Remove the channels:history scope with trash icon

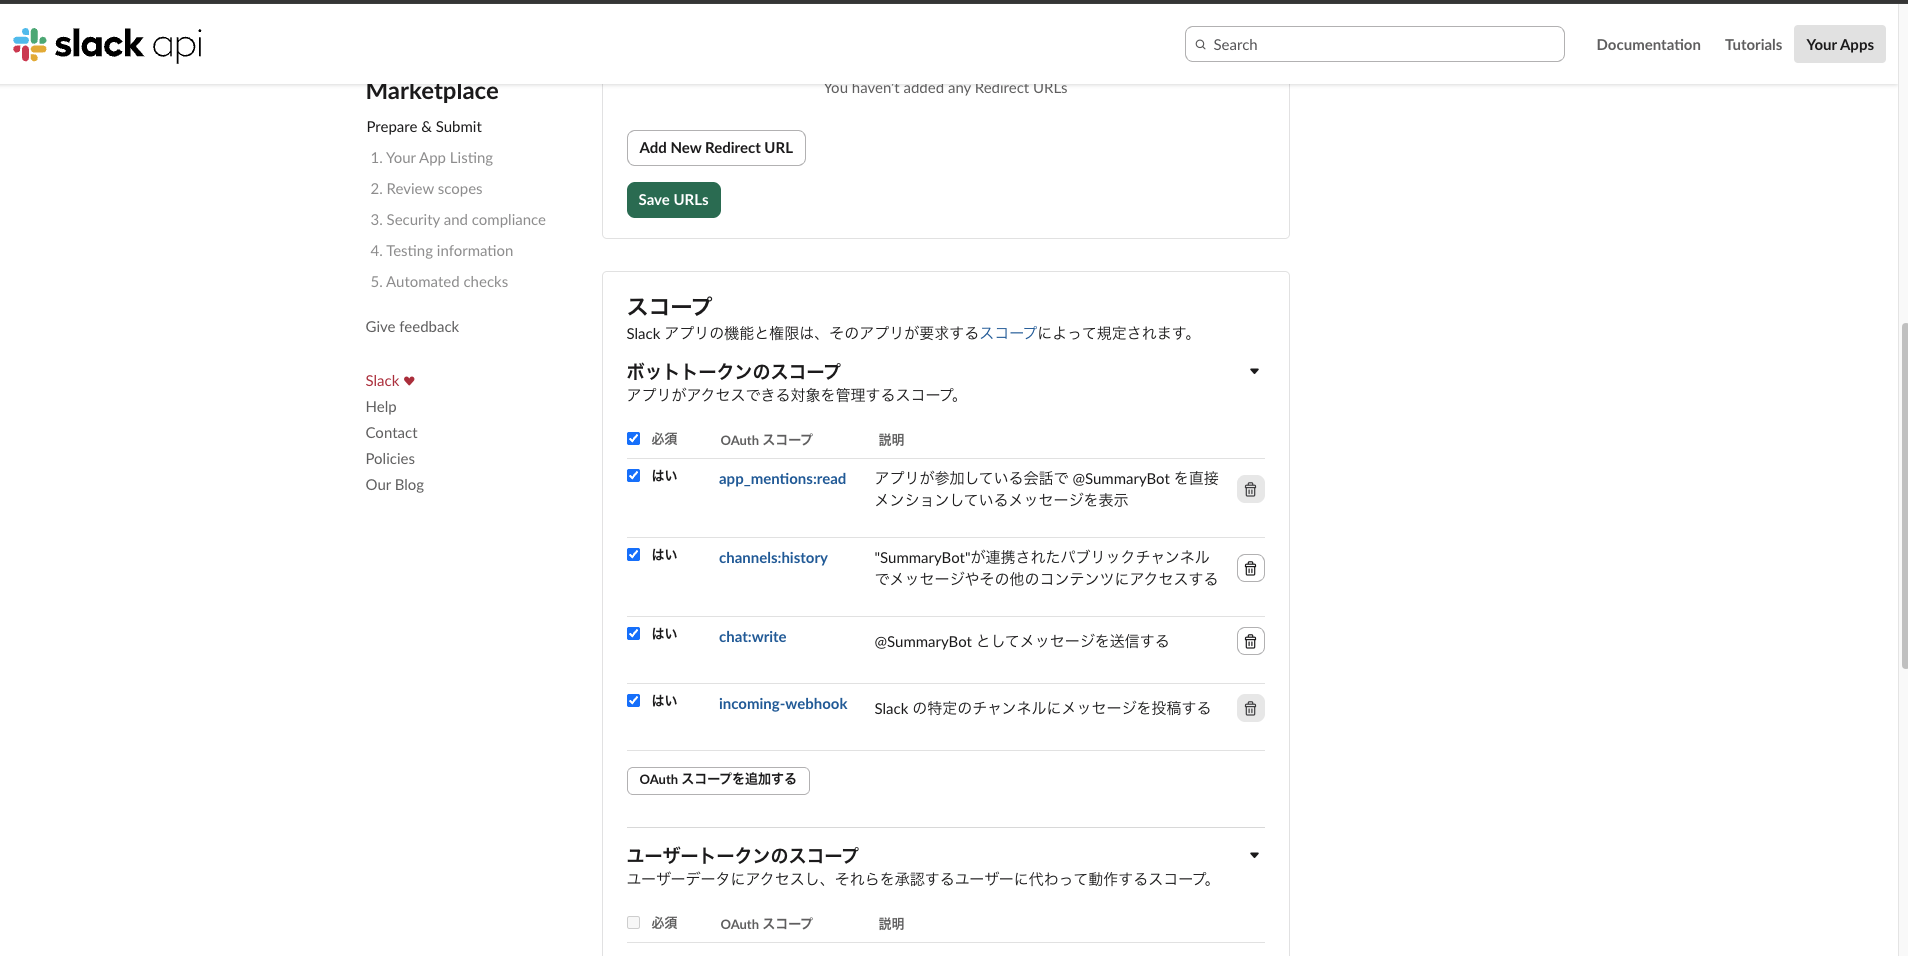pos(1250,568)
